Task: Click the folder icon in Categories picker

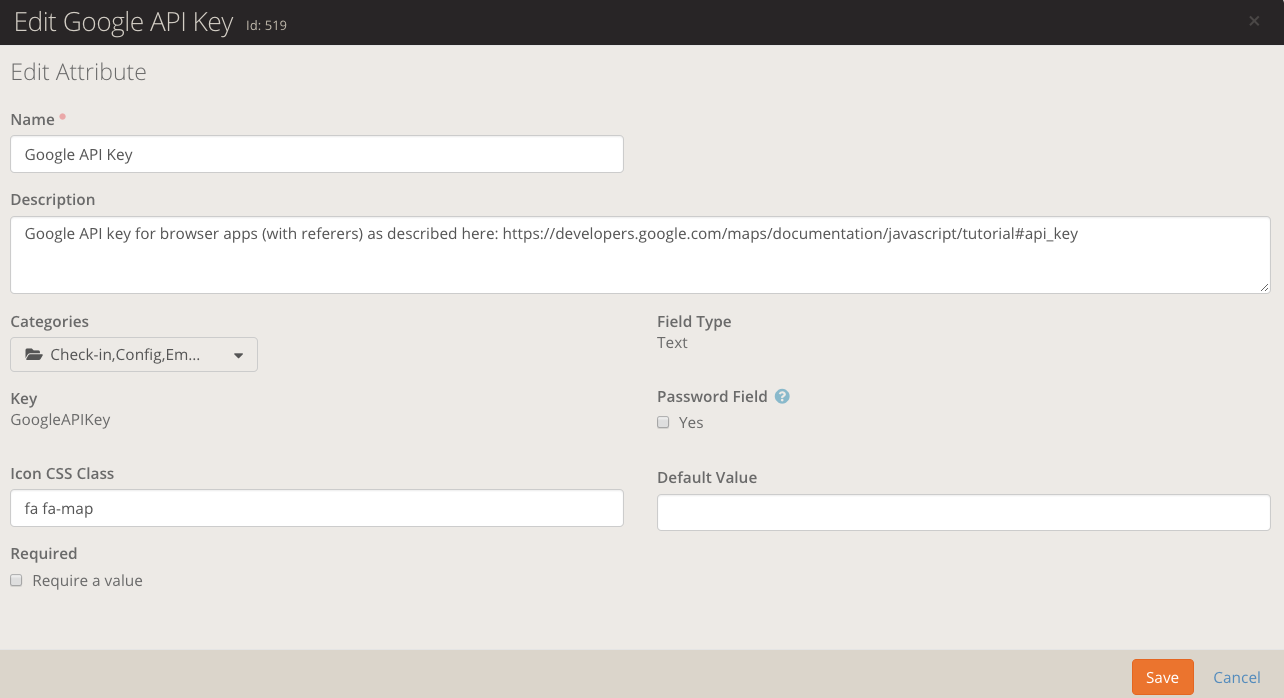Action: [34, 355]
